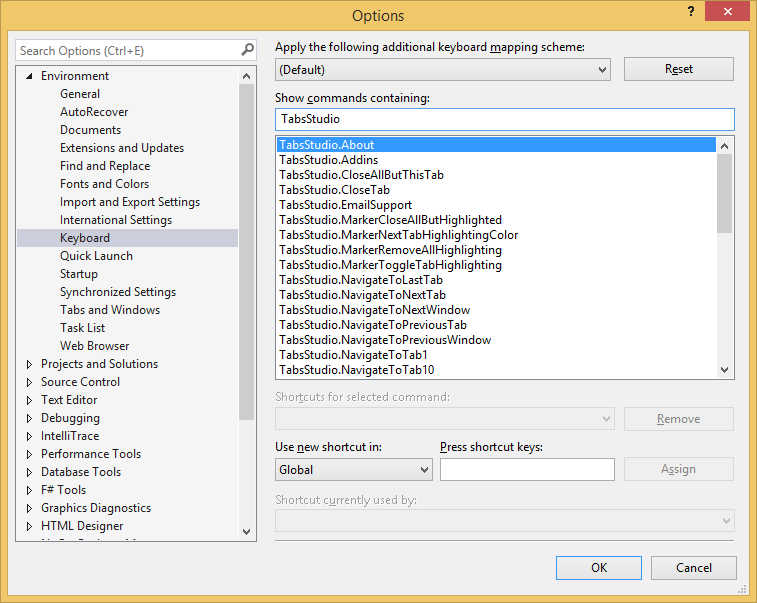Collapse the Environment tree node

coord(29,76)
